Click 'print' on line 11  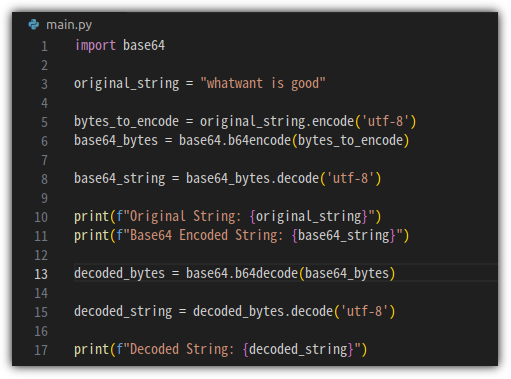click(91, 235)
